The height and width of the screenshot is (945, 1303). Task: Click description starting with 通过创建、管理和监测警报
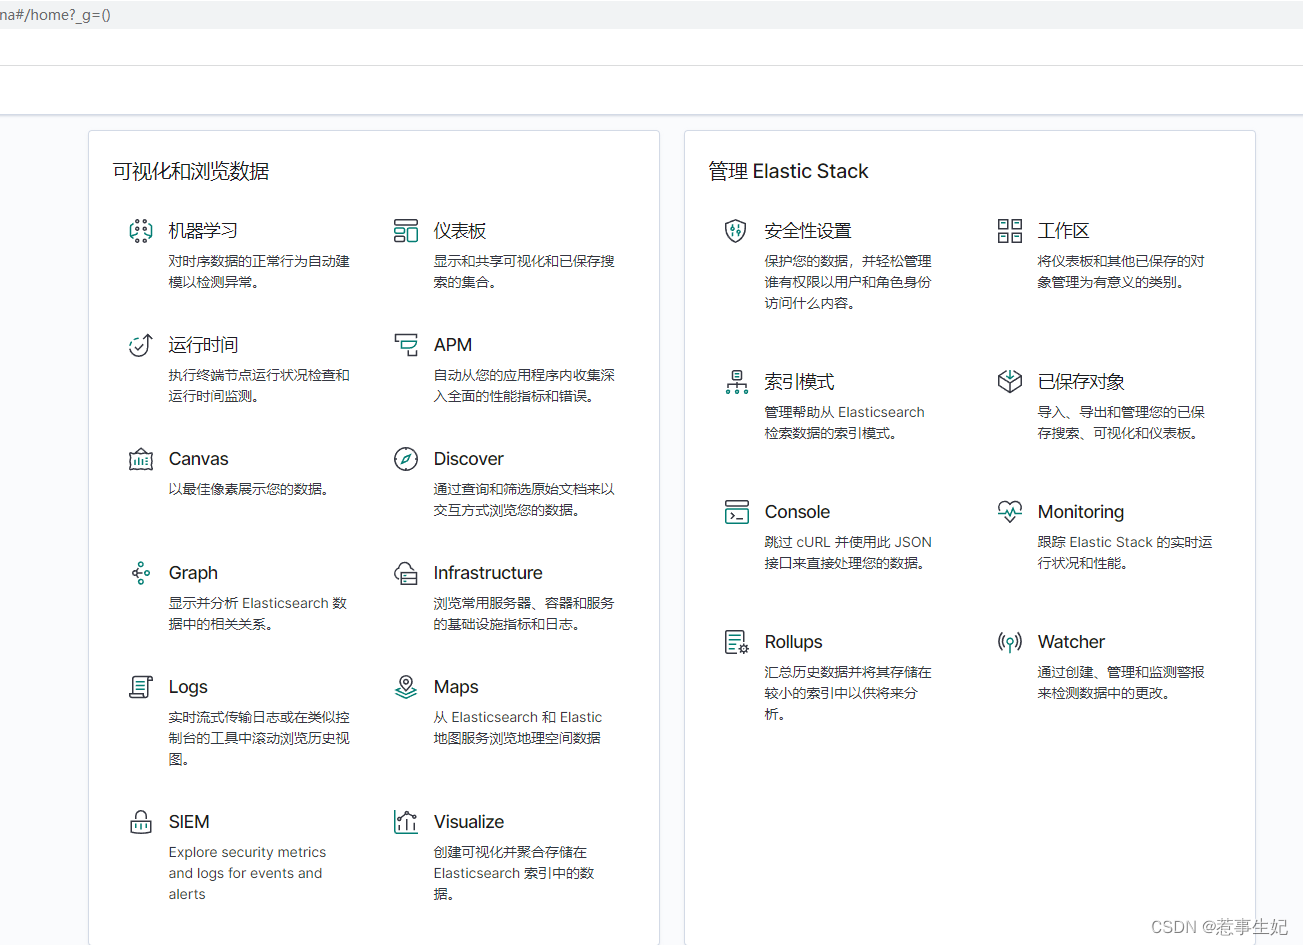[x=1121, y=682]
